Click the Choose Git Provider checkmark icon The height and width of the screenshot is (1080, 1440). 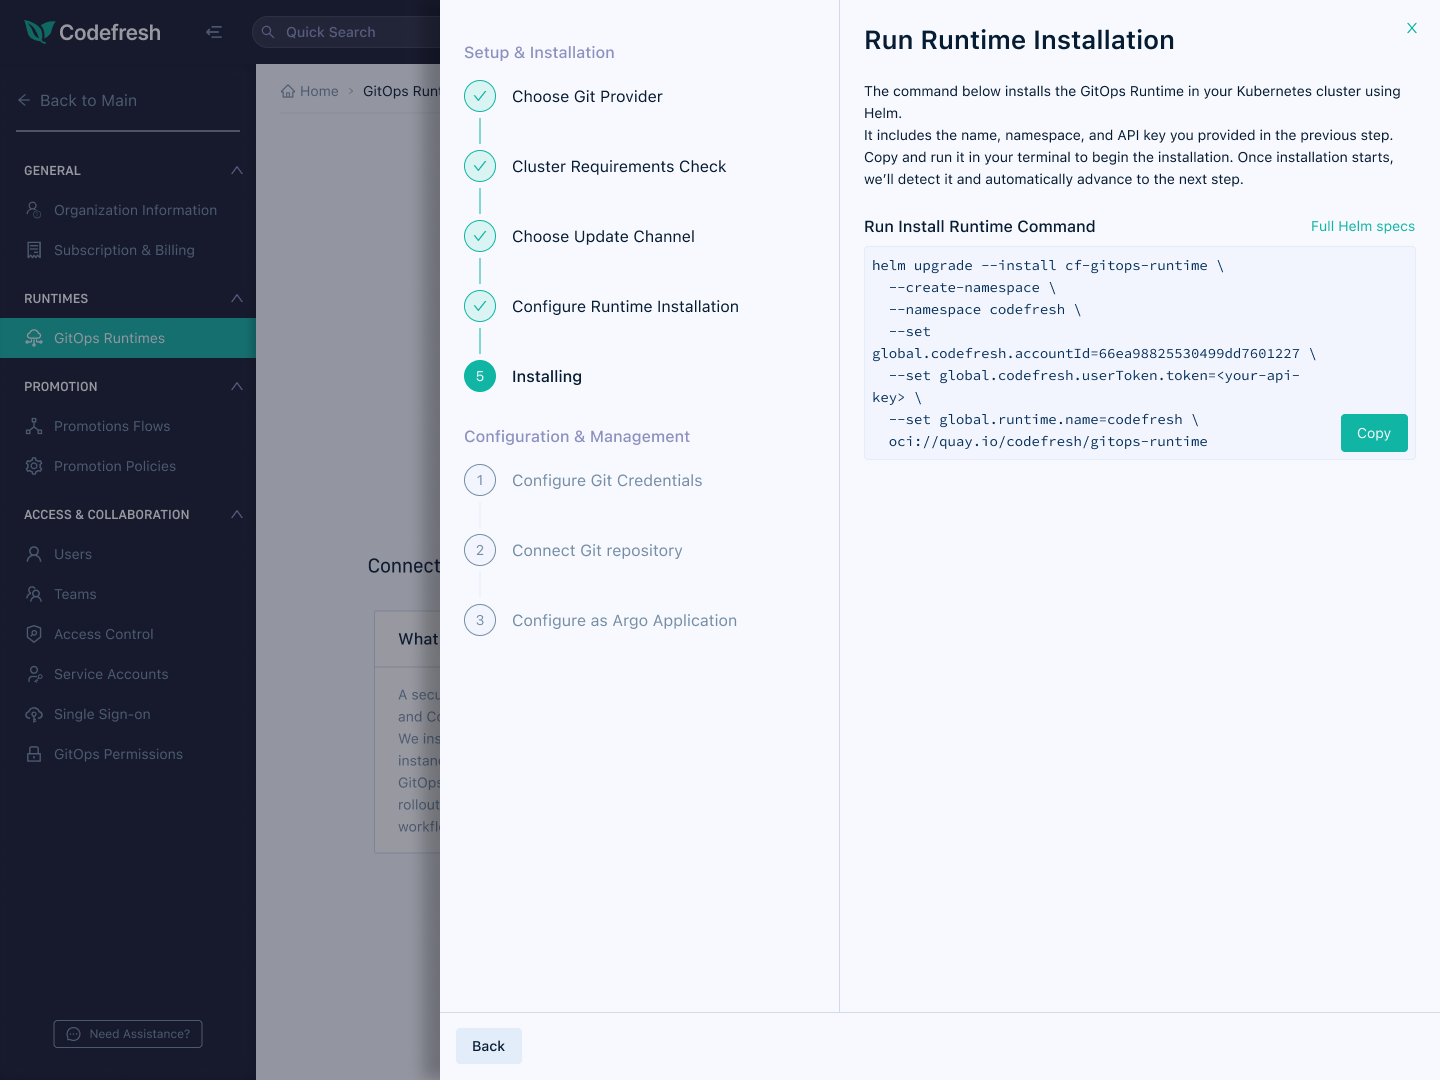point(480,96)
